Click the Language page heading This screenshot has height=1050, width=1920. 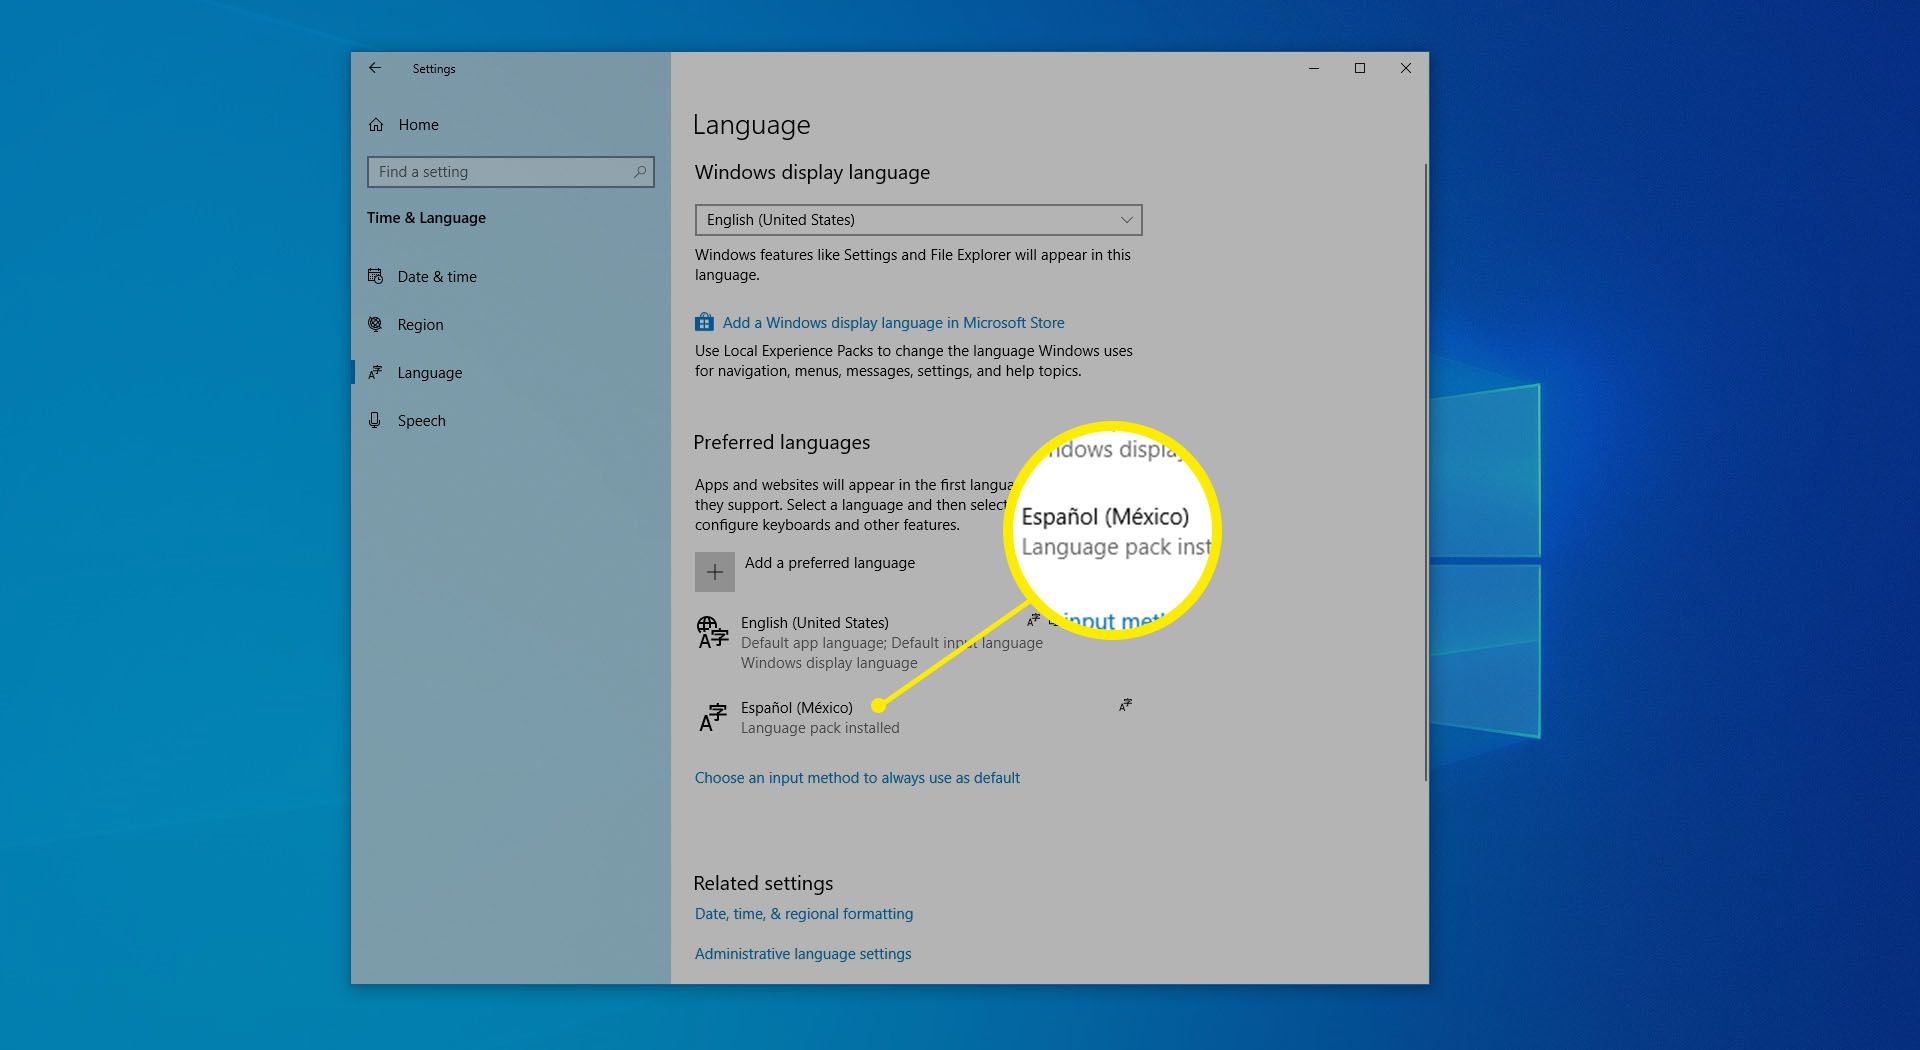tap(751, 125)
